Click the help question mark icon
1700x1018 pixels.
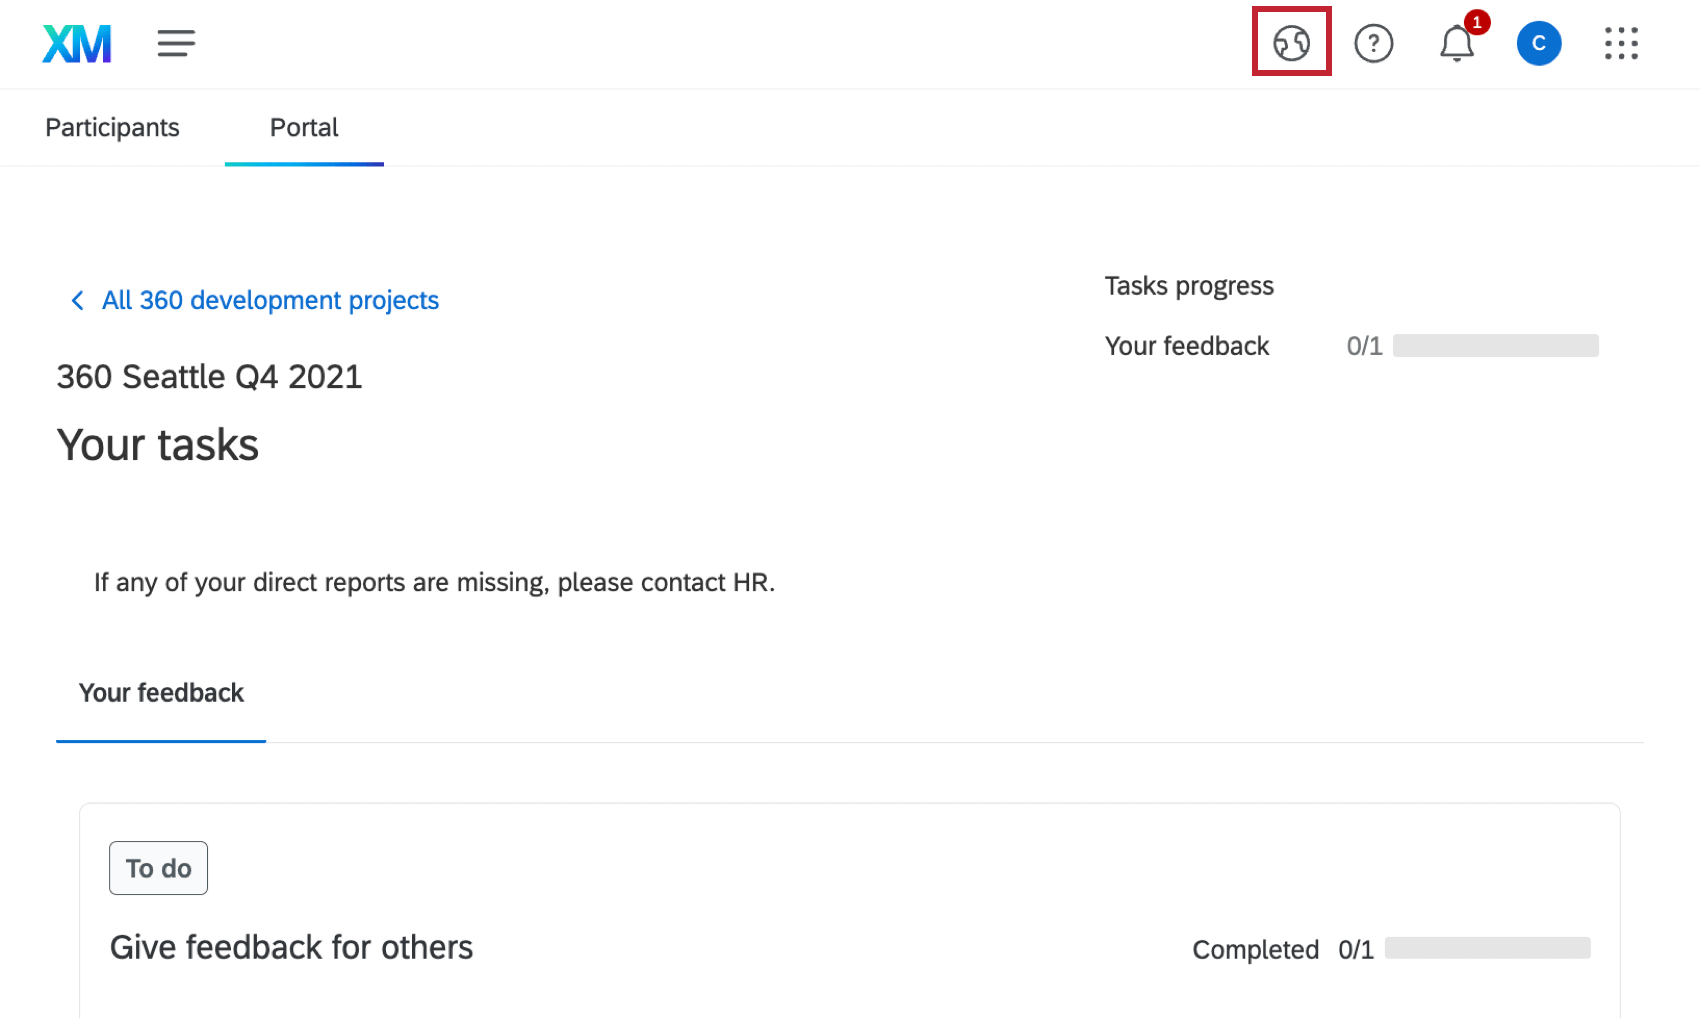point(1373,43)
